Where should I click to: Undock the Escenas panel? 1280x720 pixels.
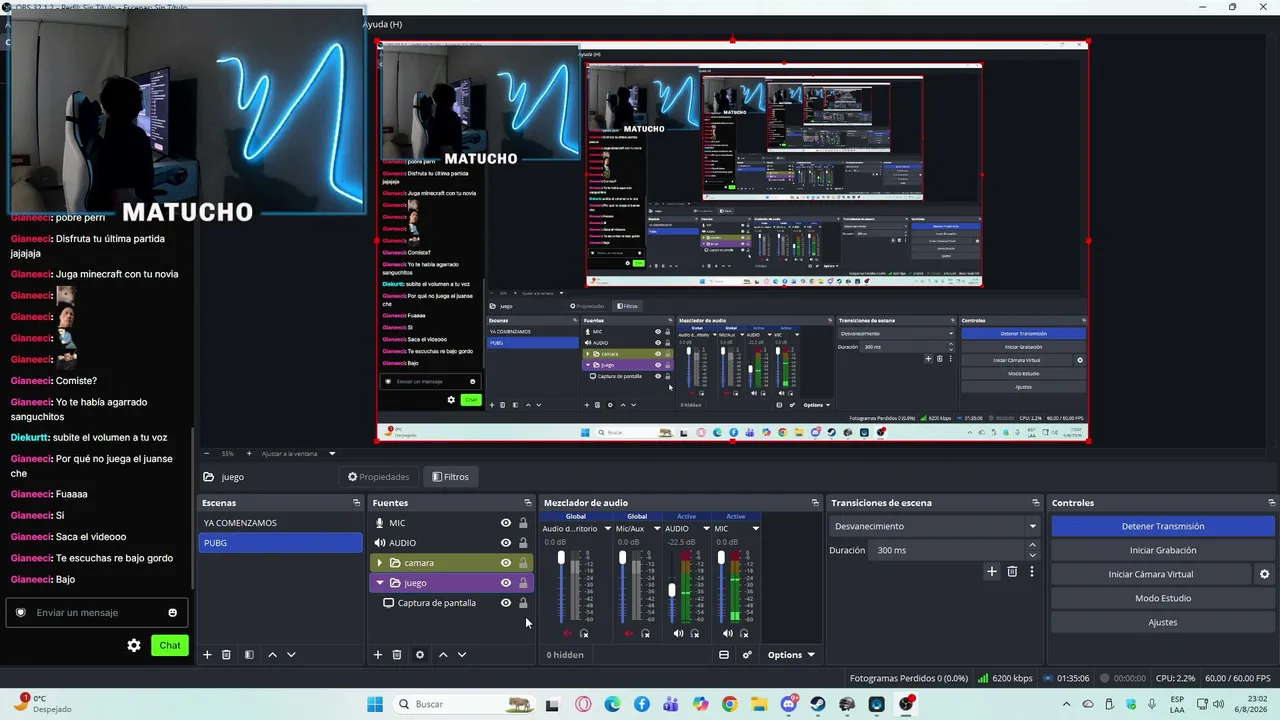click(x=356, y=503)
